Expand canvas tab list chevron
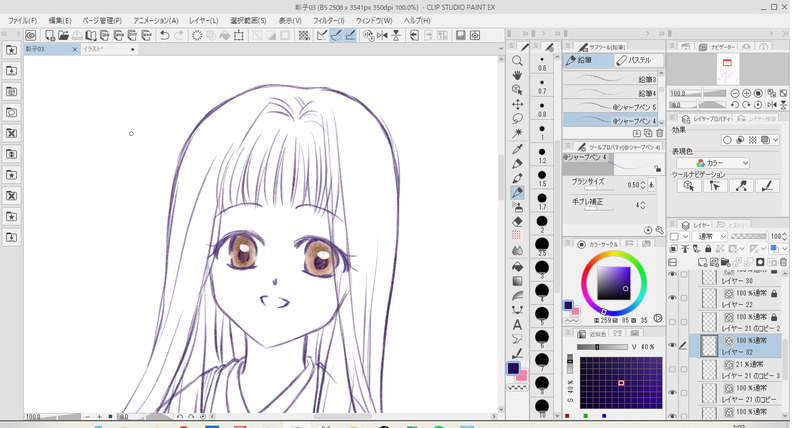The image size is (799, 428). 501,49
